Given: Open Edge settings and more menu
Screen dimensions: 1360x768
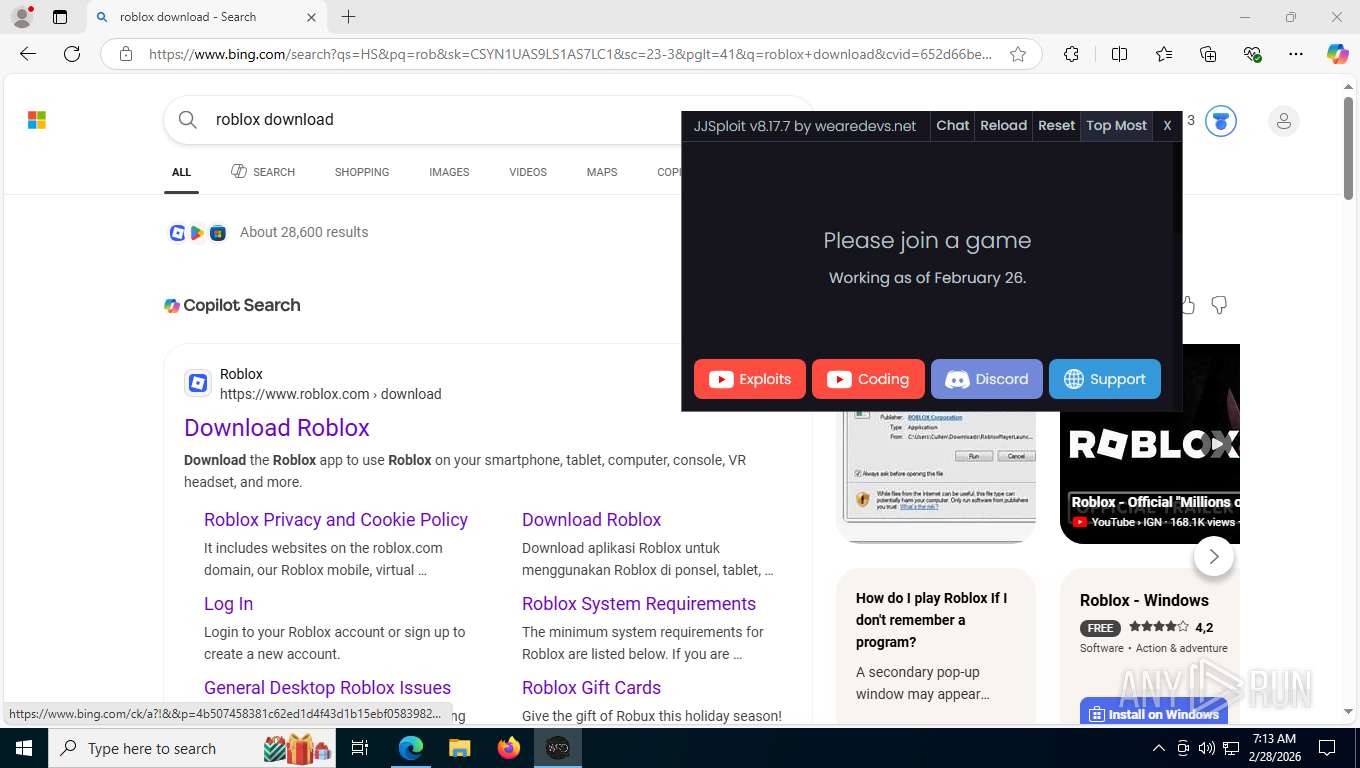Looking at the screenshot, I should pos(1296,54).
